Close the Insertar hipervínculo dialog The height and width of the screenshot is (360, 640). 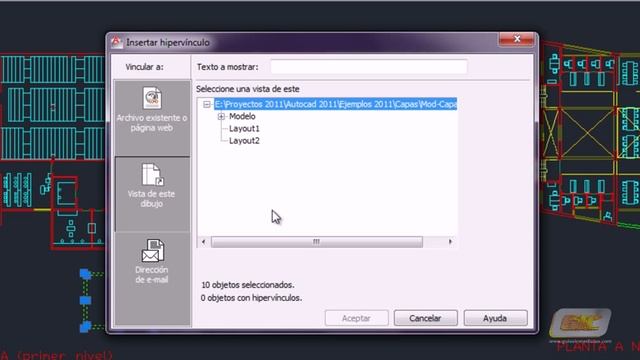pos(516,39)
